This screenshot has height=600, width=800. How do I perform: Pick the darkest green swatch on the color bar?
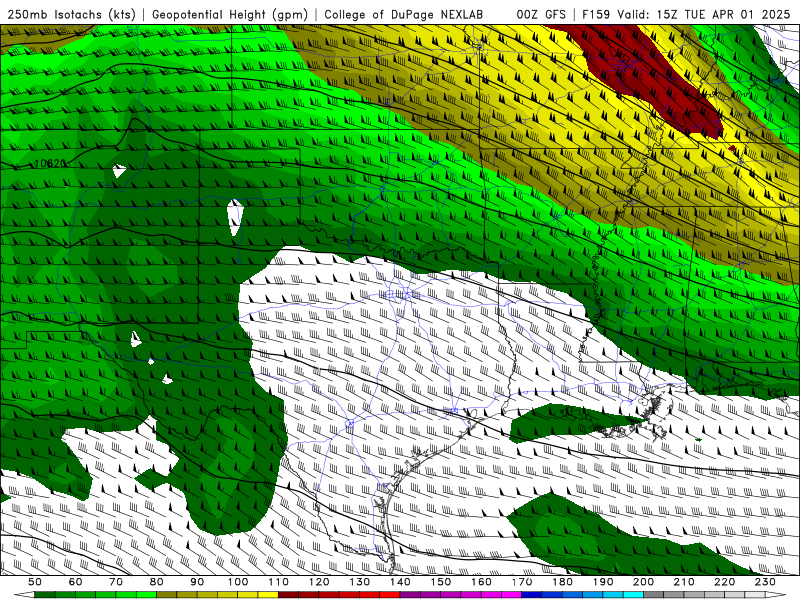tap(45, 595)
